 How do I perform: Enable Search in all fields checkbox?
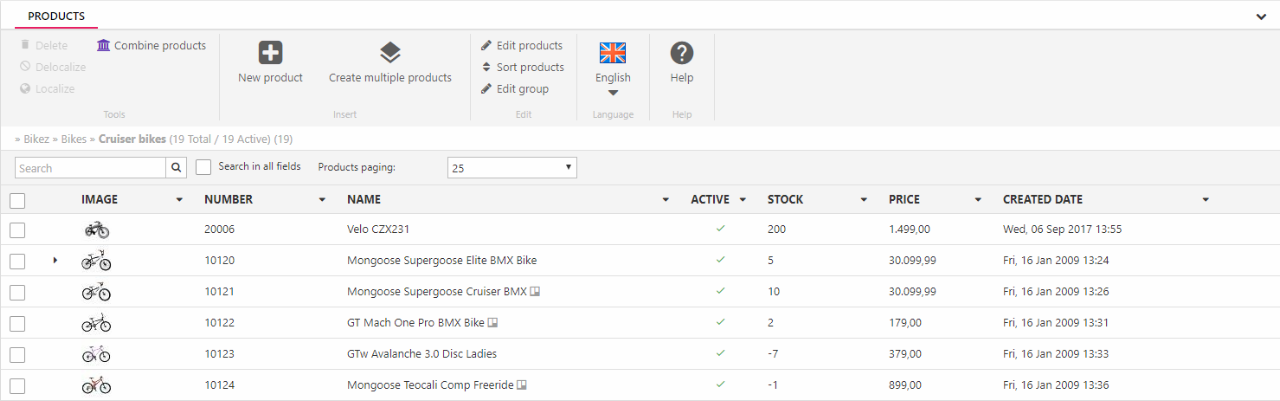(203, 167)
